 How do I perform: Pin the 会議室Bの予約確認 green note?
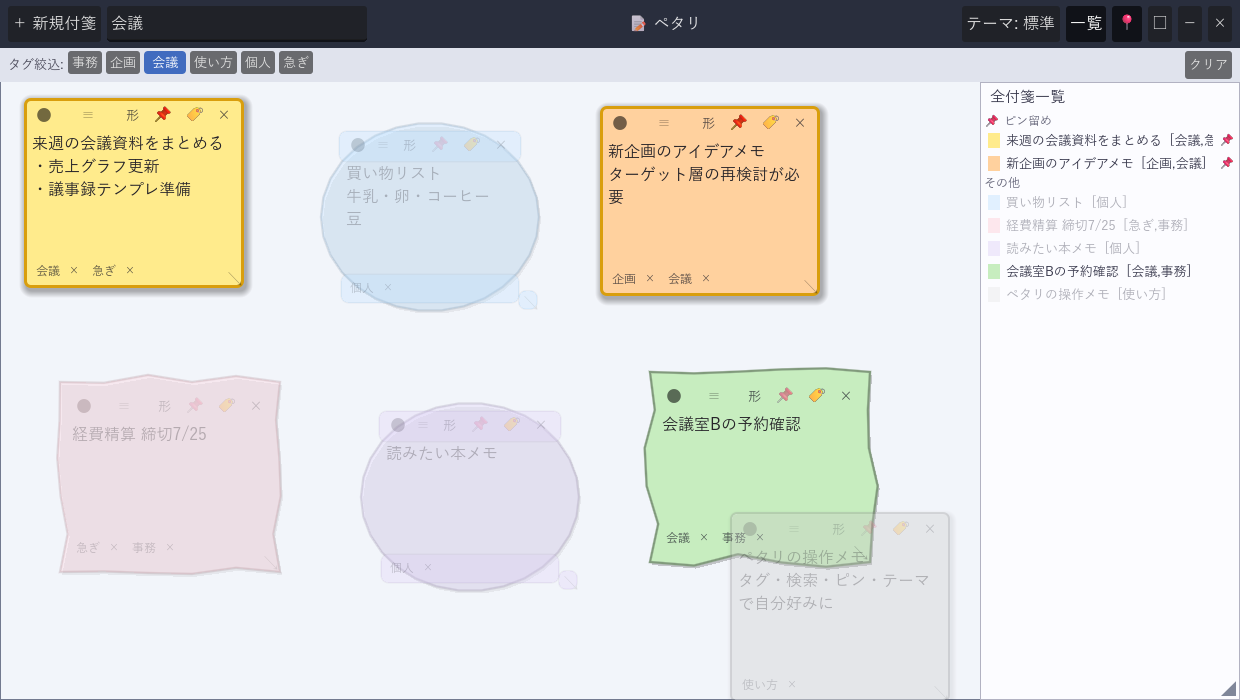click(785, 395)
